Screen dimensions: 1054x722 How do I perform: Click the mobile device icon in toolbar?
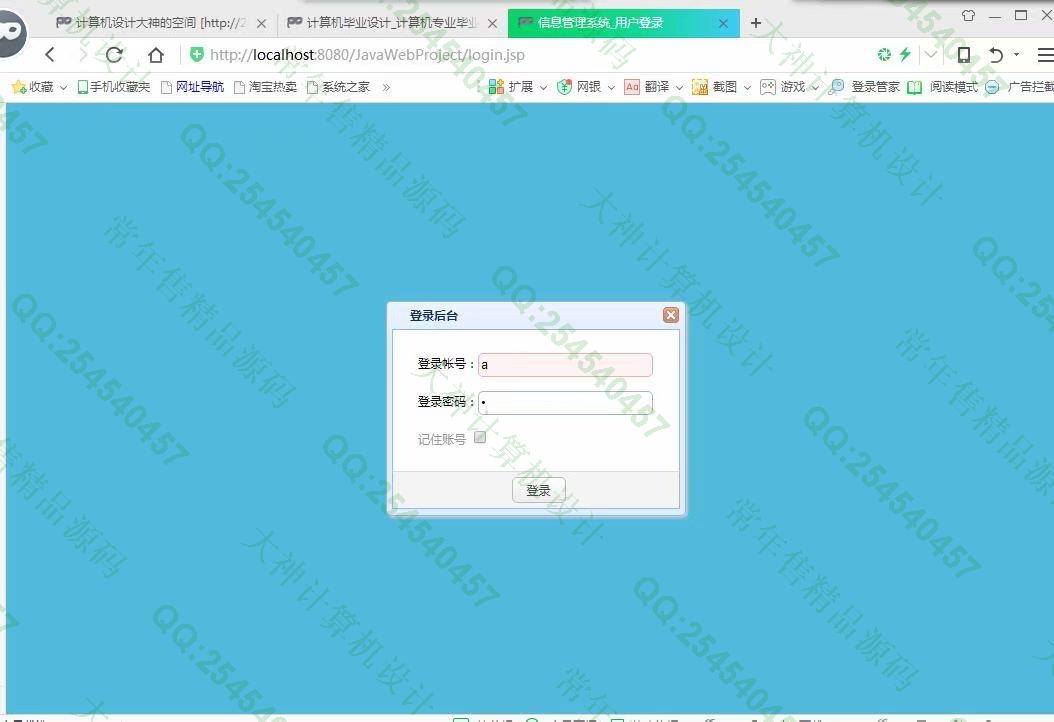[963, 54]
